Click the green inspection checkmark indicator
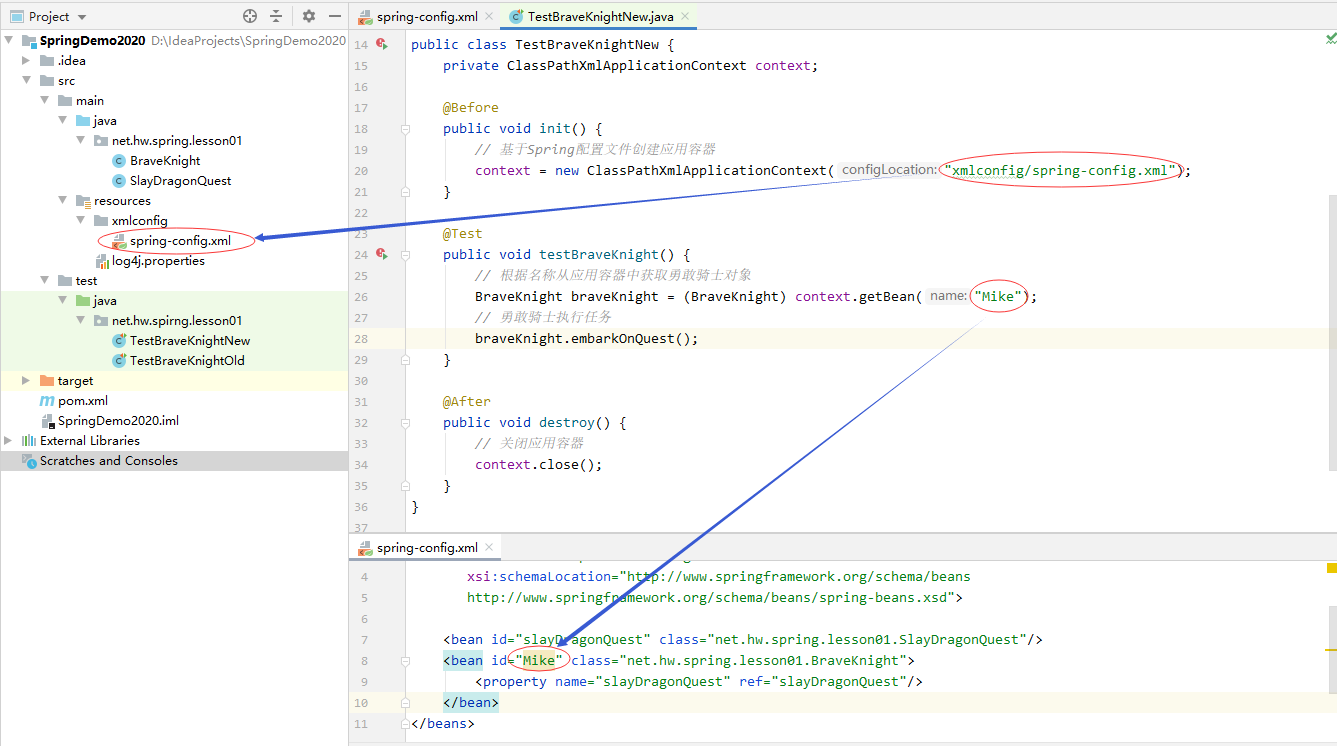 (x=1330, y=38)
